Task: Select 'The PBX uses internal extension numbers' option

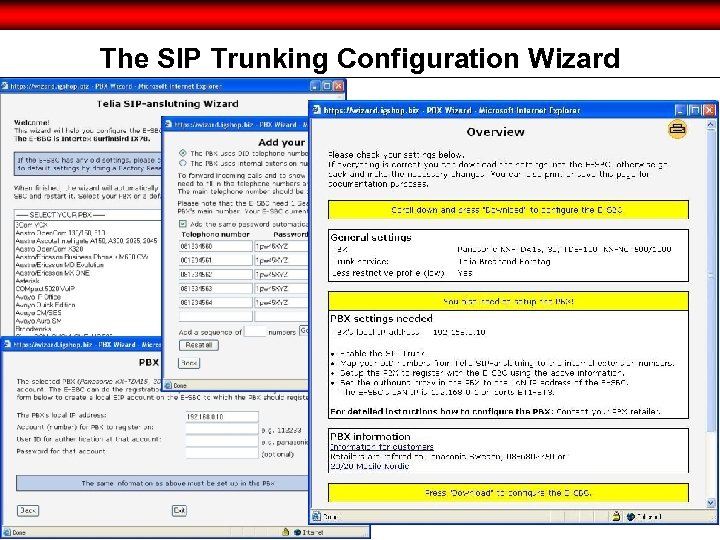Action: coord(183,163)
